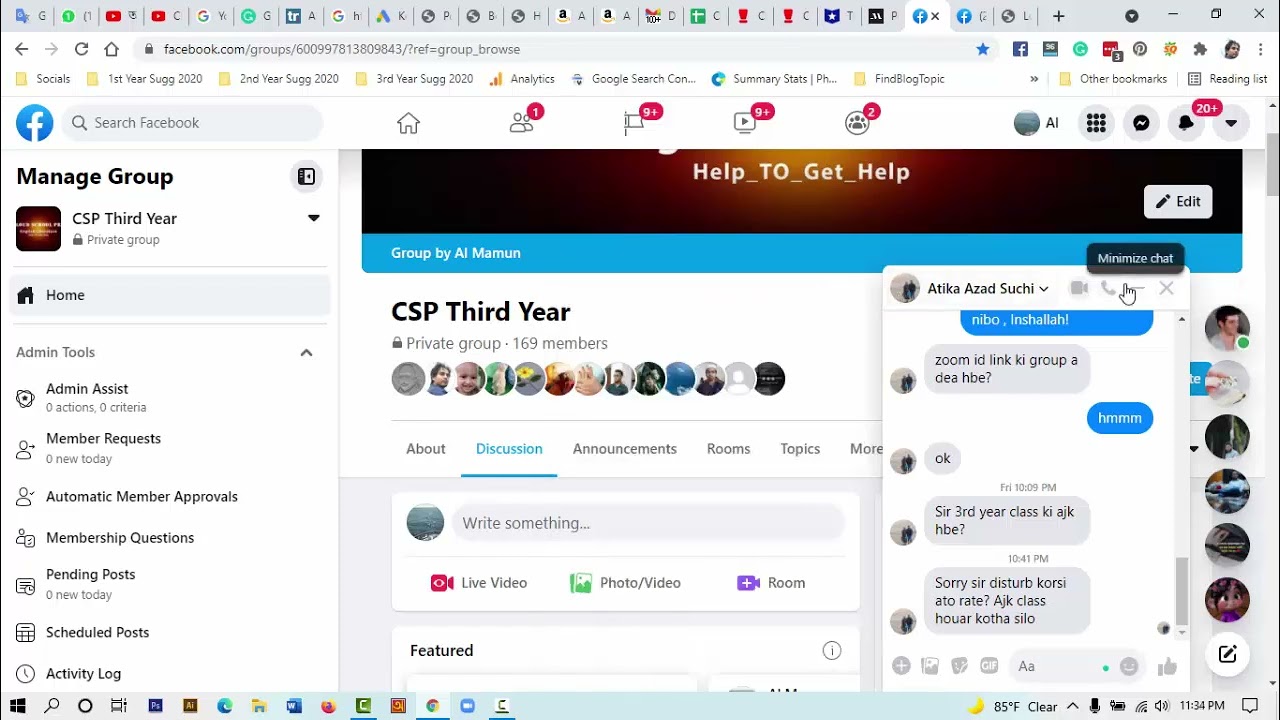The image size is (1280, 720).
Task: Collapse the Admin Tools section
Action: [x=306, y=352]
